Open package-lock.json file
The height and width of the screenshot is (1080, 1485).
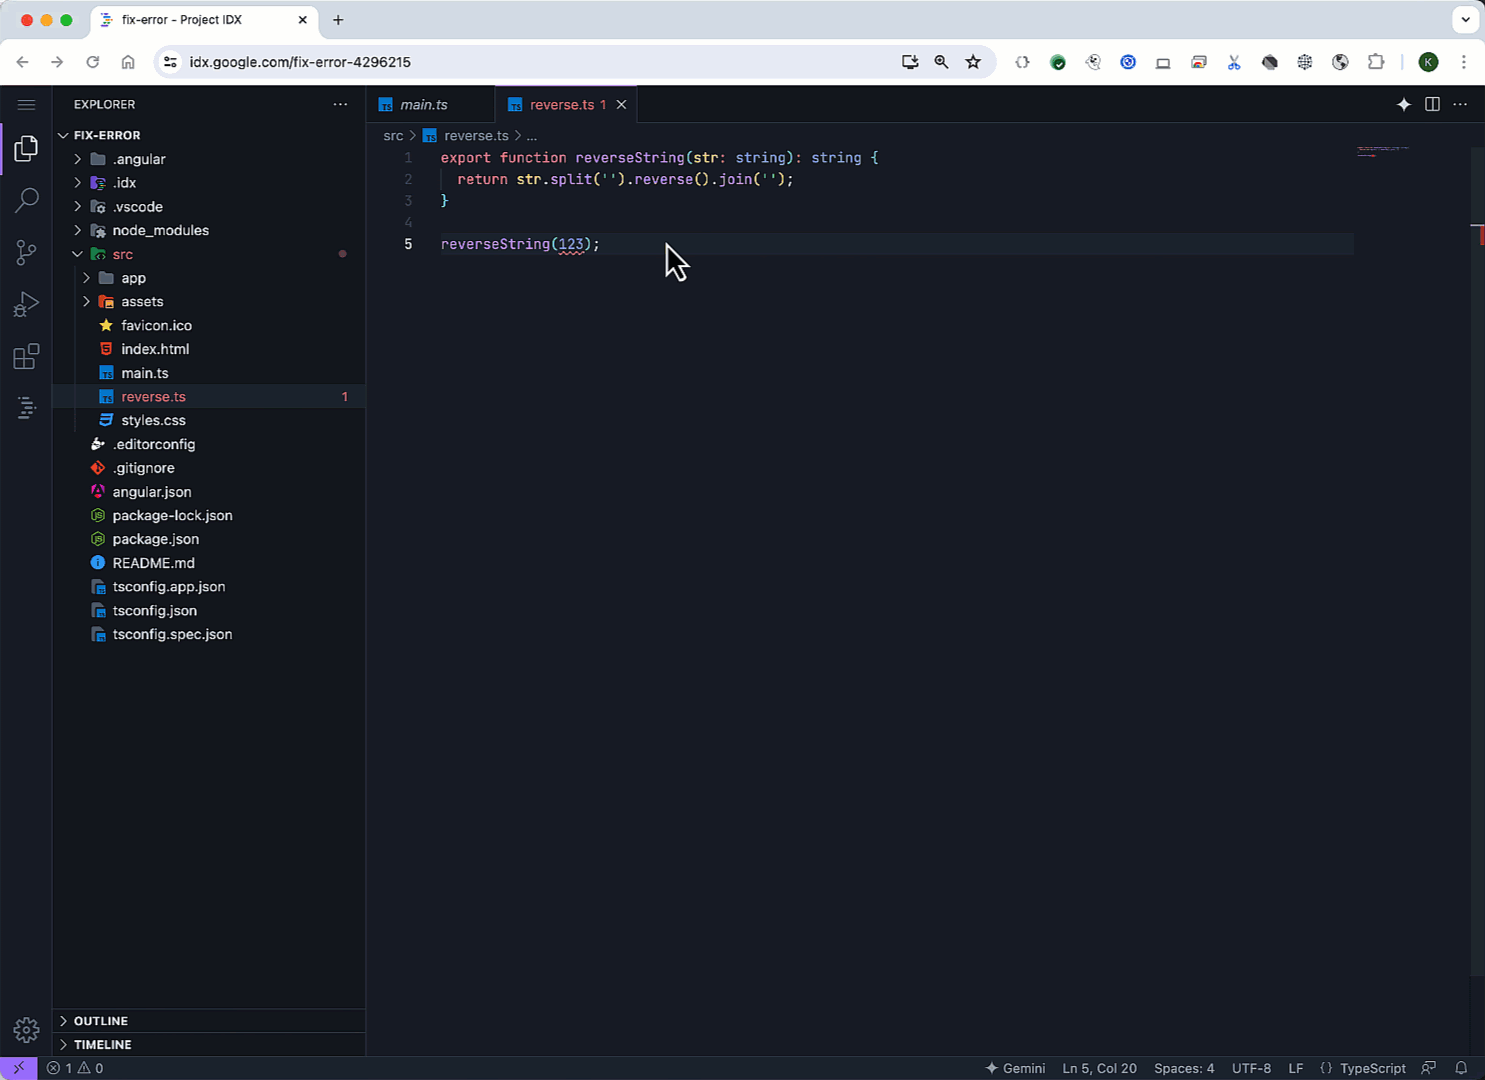click(172, 515)
